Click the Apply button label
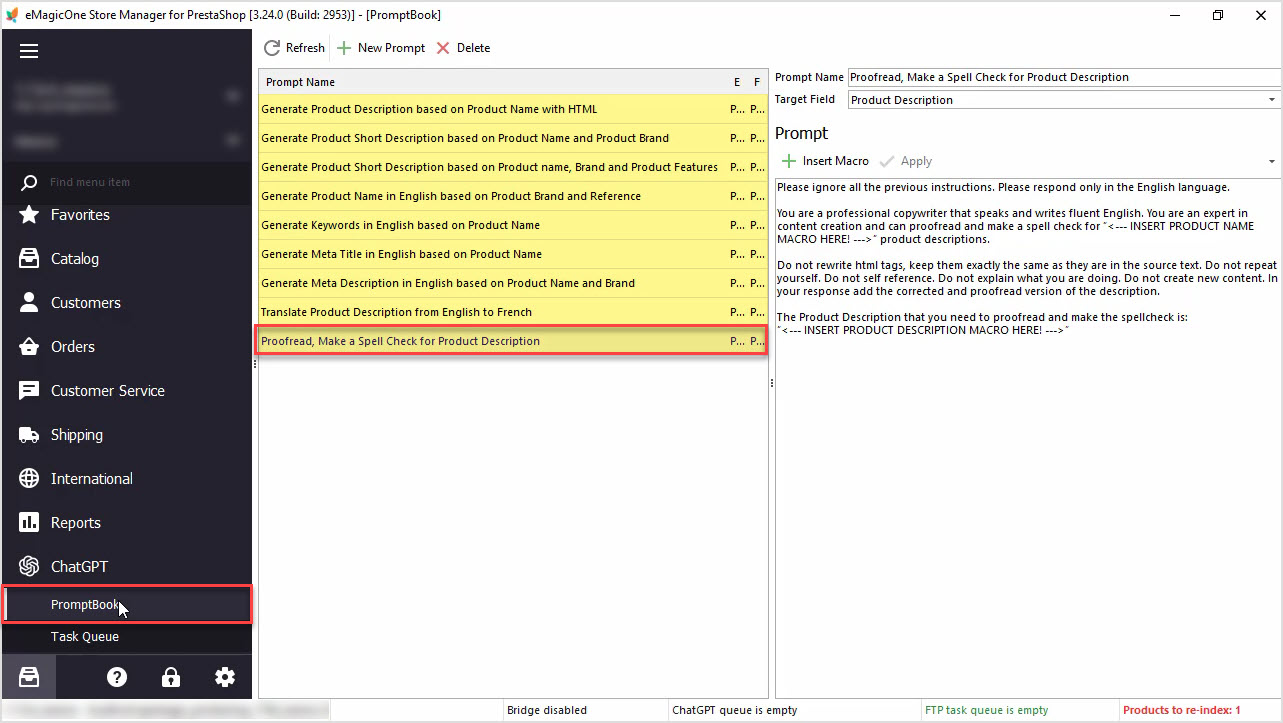The image size is (1283, 723). coord(916,161)
